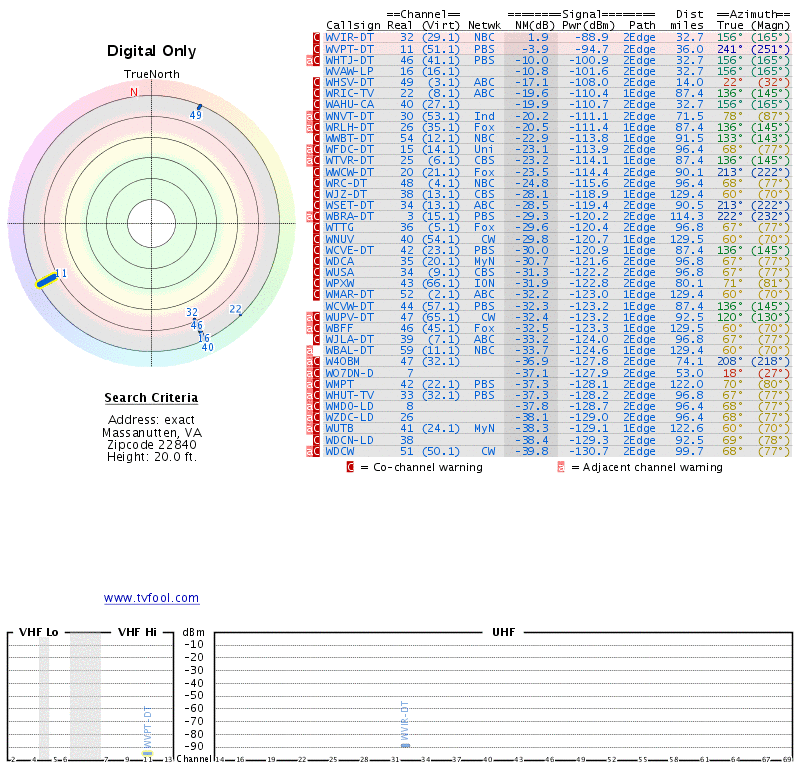Click the WRIC-TV station row callsign
Screen dimensions: 800x768
pos(349,93)
